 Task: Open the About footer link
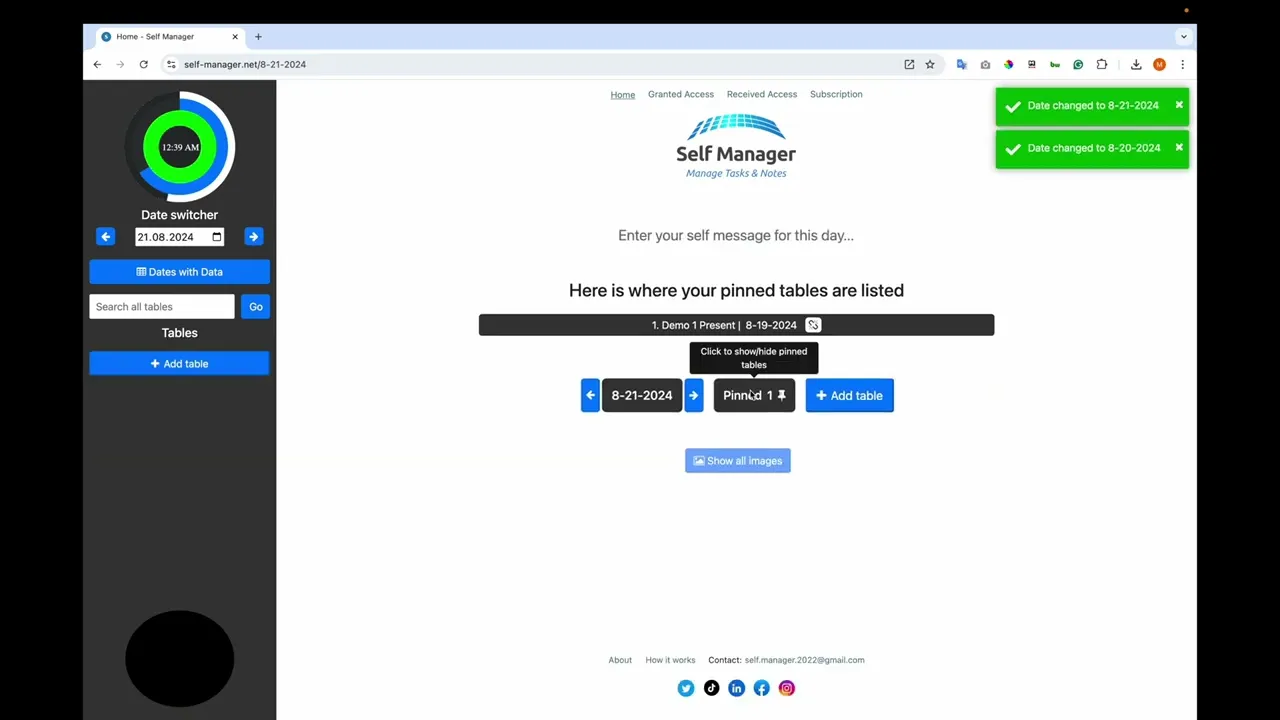(x=620, y=660)
